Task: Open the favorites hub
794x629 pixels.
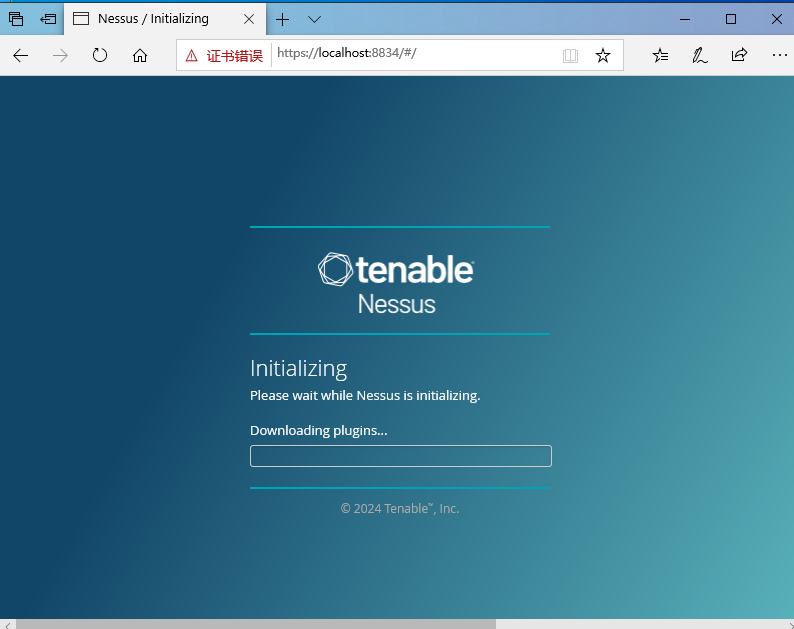Action: coord(660,55)
